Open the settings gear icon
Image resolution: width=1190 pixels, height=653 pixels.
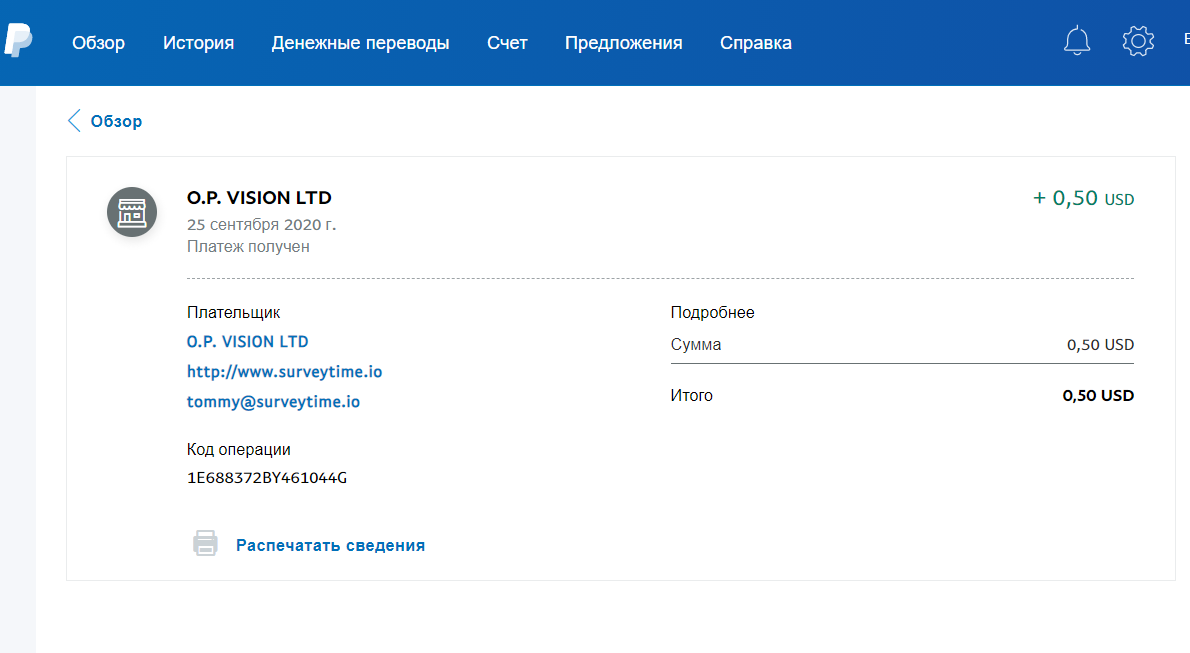[x=1138, y=41]
